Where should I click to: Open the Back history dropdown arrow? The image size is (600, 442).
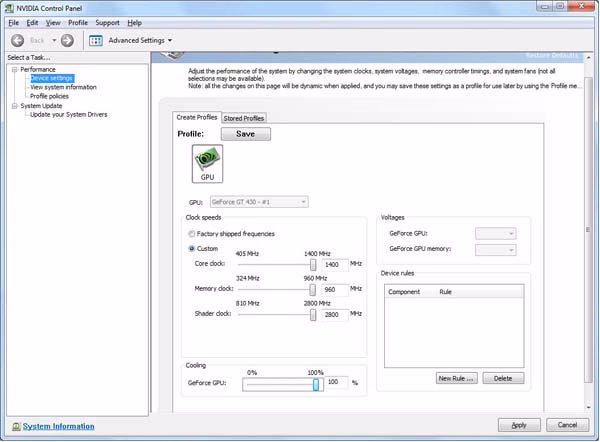coord(54,40)
